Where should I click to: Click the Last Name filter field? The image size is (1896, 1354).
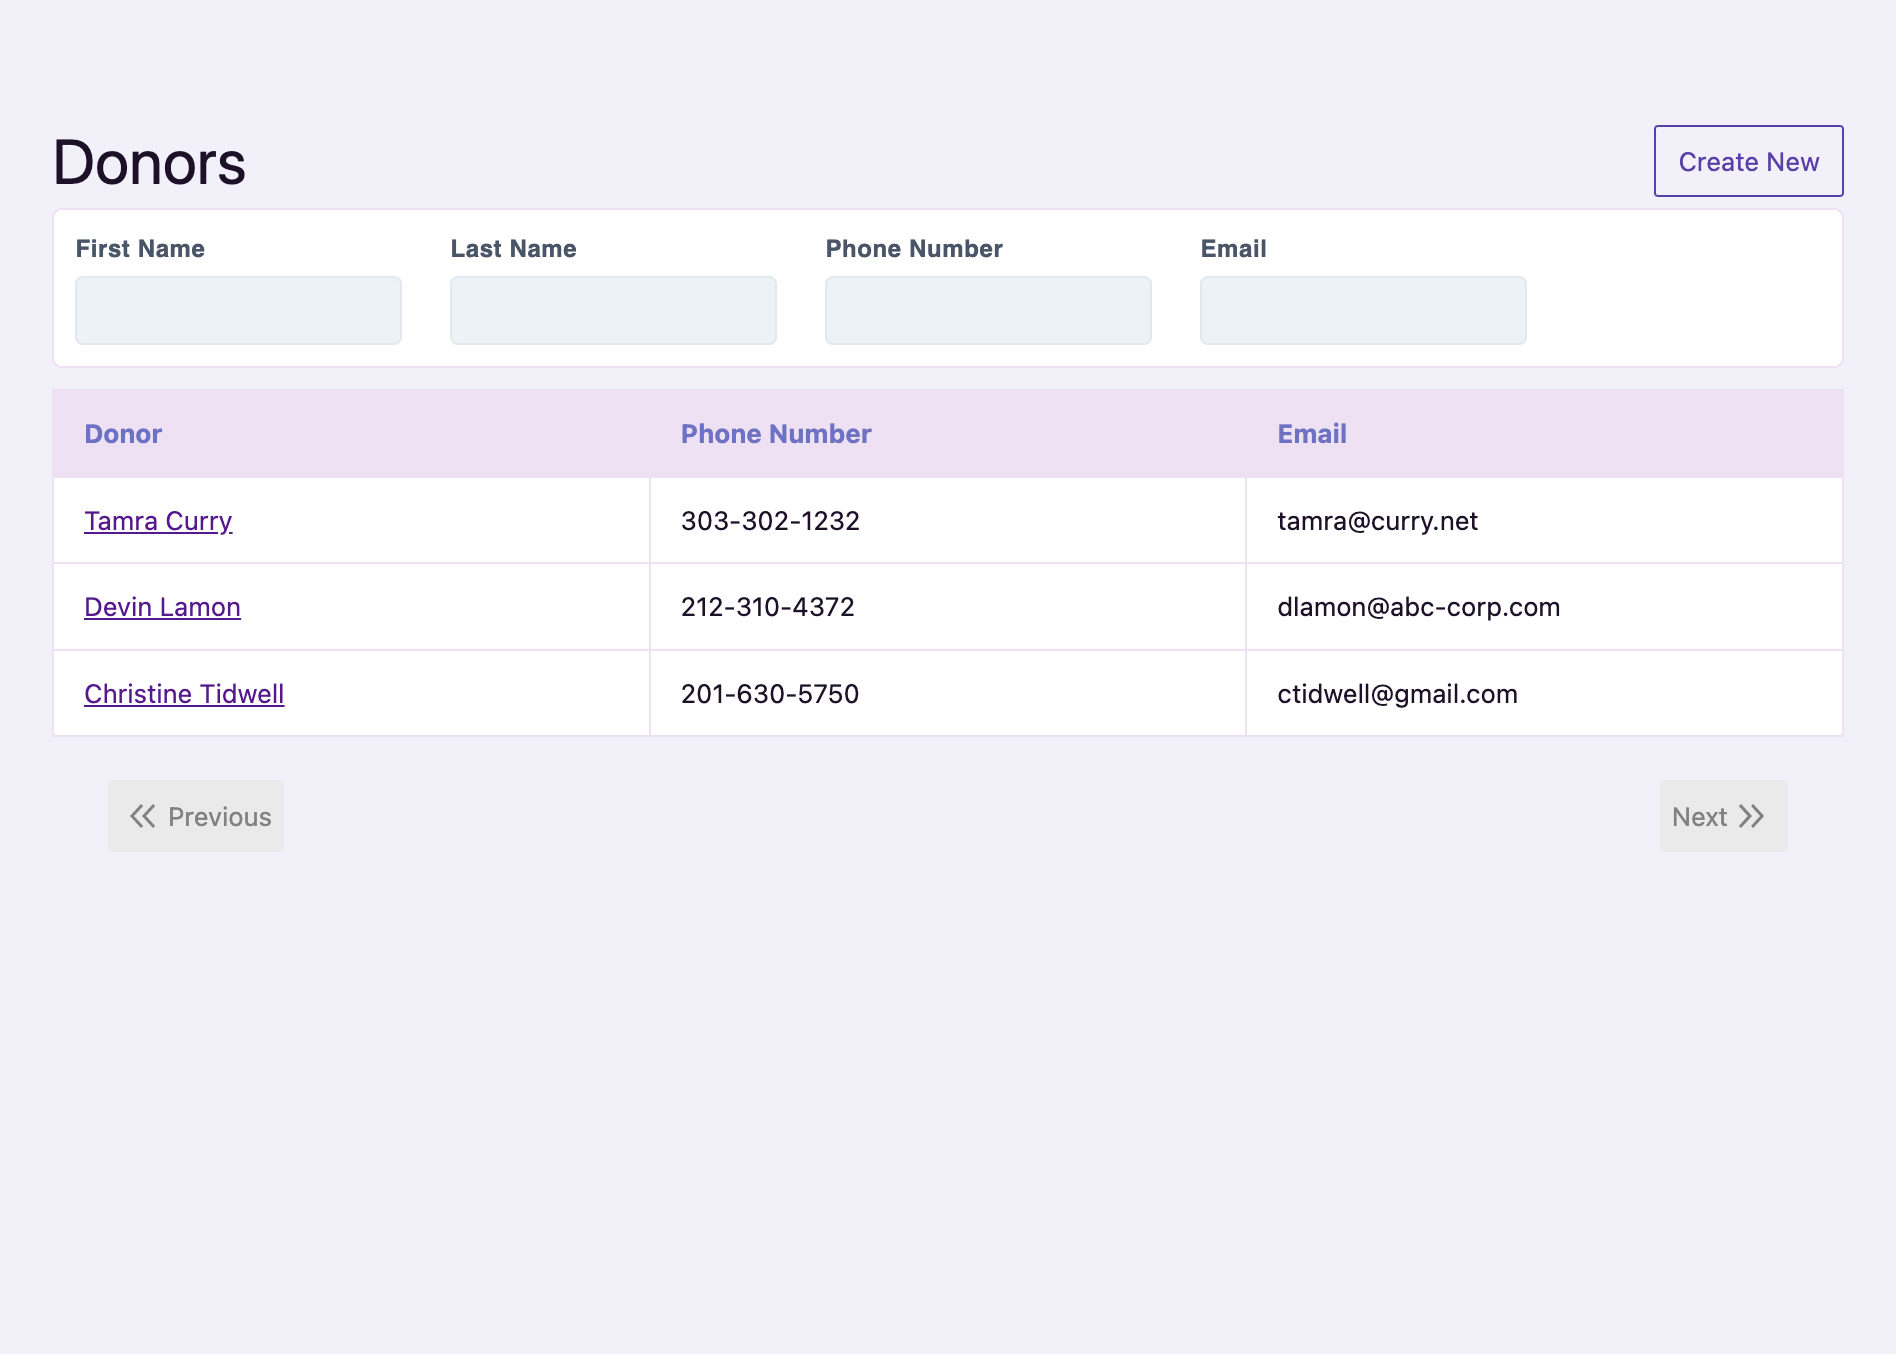pos(613,310)
